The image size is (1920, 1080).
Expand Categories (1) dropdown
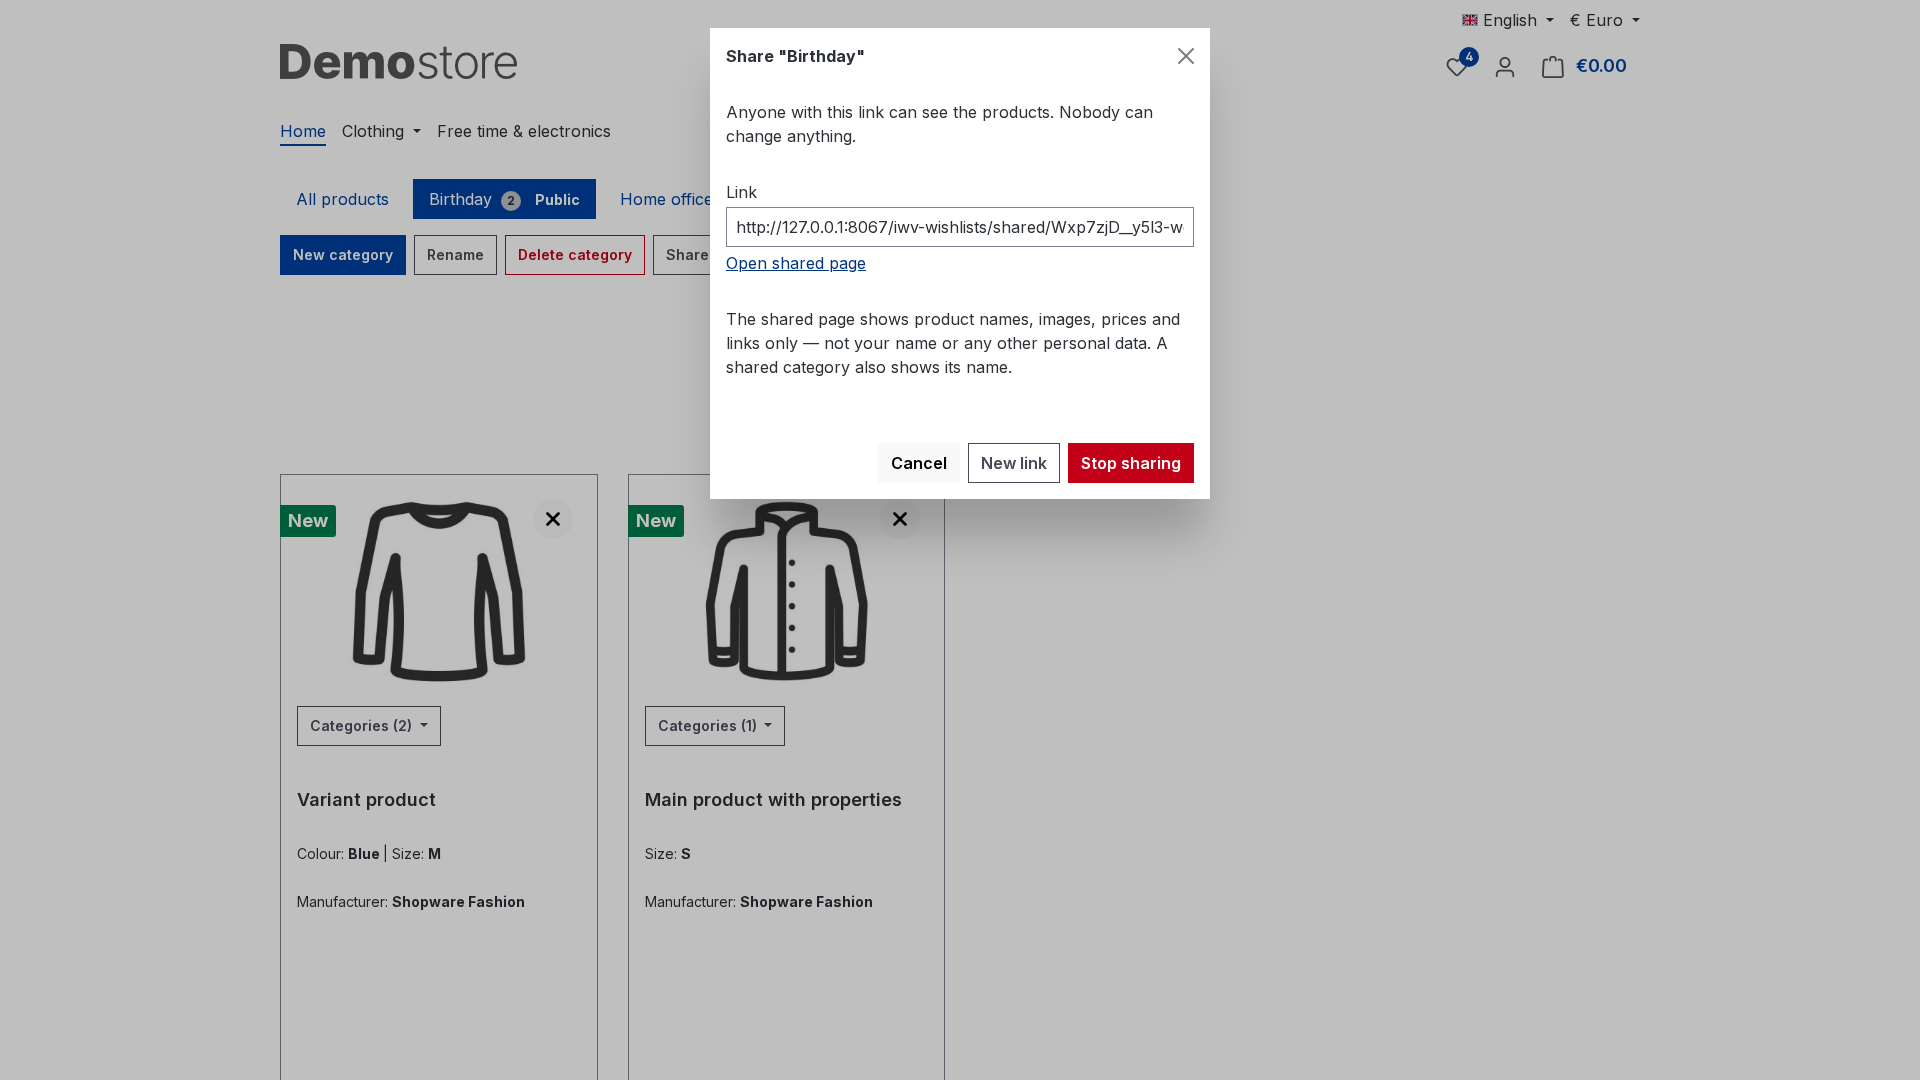715,726
